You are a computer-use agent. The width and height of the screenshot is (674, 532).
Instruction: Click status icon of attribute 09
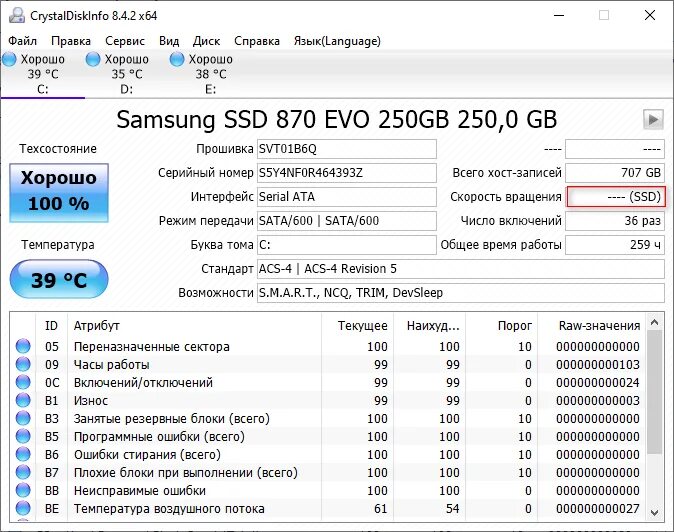pos(23,364)
